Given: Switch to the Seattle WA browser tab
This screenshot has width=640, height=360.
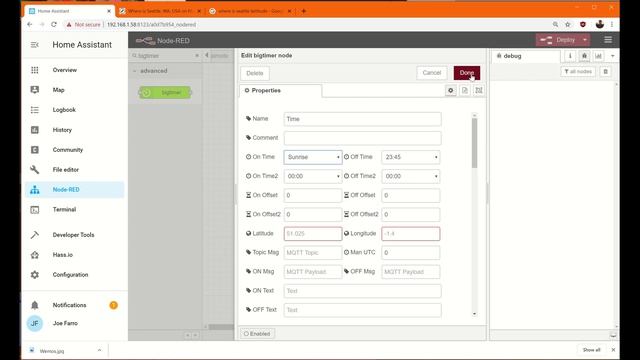Looking at the screenshot, I should coord(161,11).
